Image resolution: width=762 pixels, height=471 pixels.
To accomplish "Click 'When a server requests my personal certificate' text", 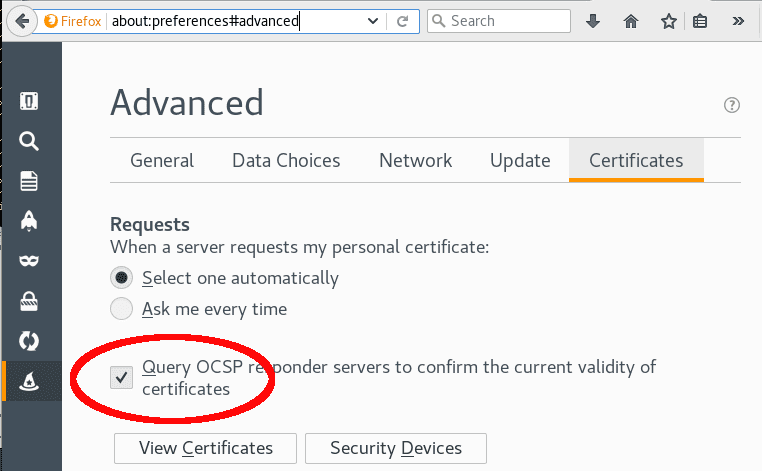I will pyautogui.click(x=299, y=247).
